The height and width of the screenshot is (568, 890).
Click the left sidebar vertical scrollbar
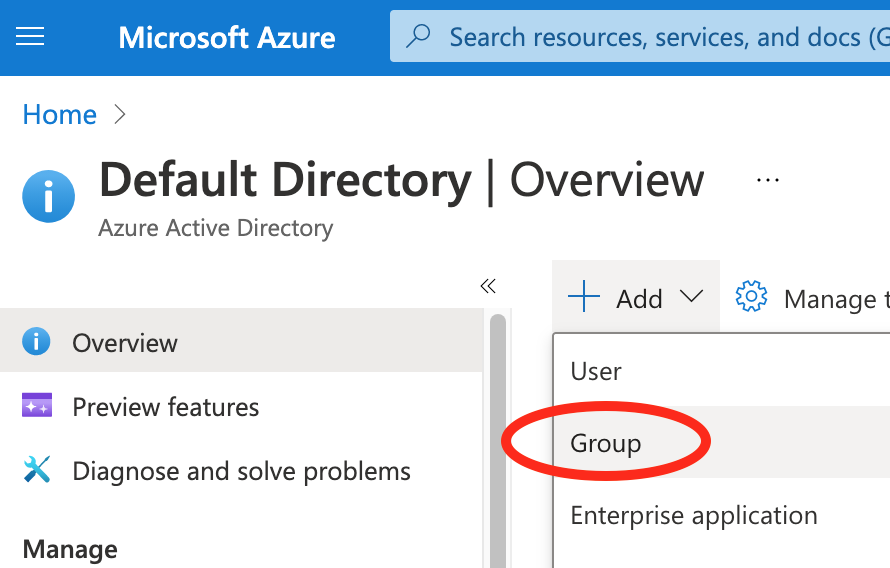tap(497, 440)
